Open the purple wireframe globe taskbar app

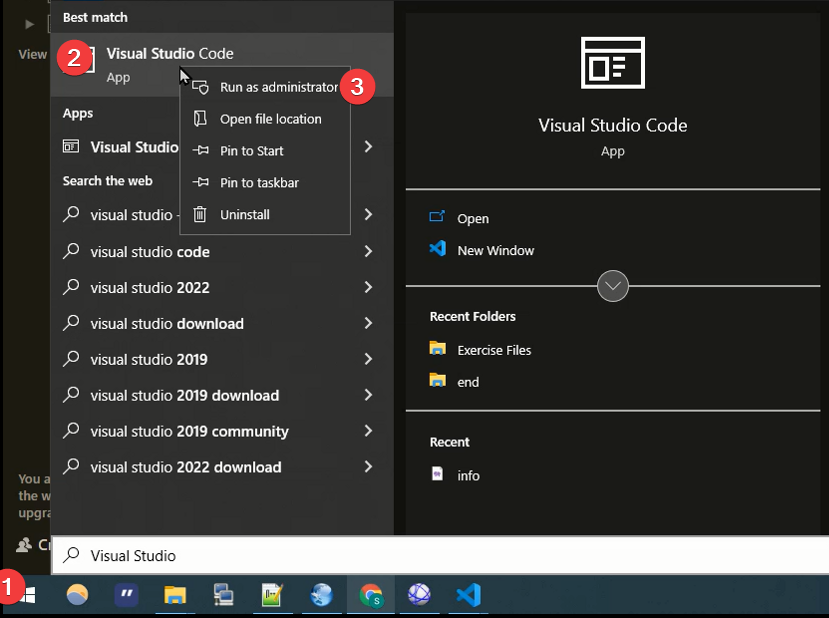419,595
